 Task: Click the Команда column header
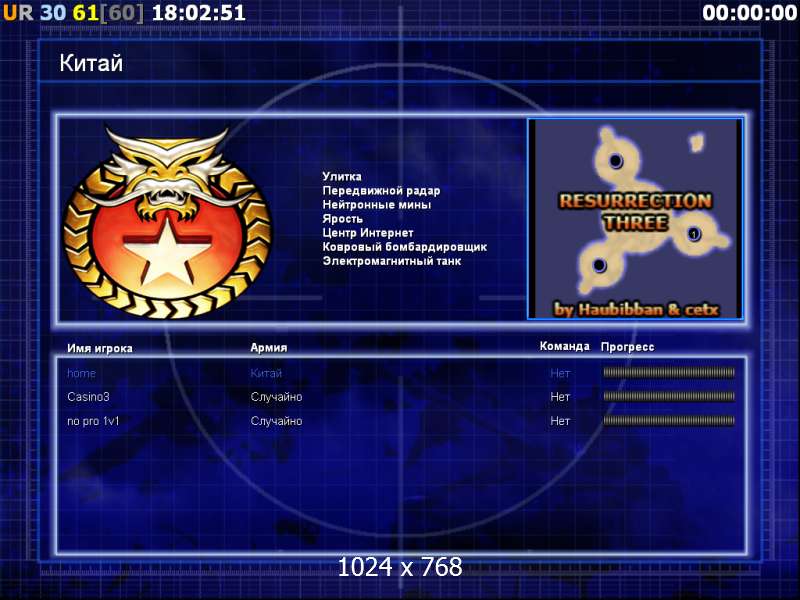tap(564, 346)
